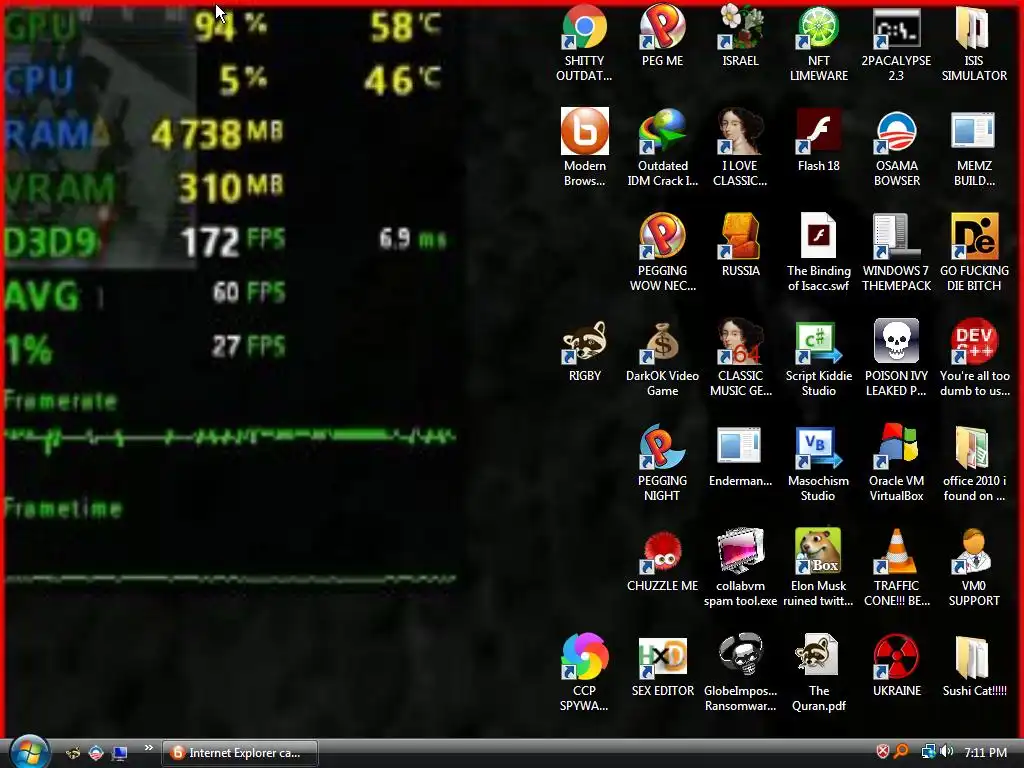Launch the UKRAINE radiation symbol shortcut
Image resolution: width=1024 pixels, height=768 pixels.
pyautogui.click(x=896, y=656)
